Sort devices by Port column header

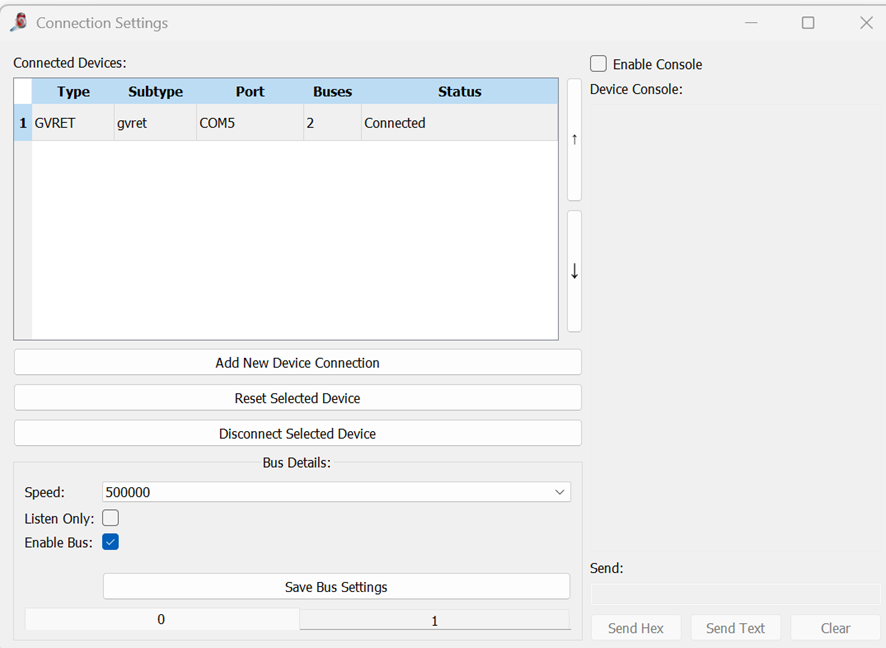click(x=250, y=92)
